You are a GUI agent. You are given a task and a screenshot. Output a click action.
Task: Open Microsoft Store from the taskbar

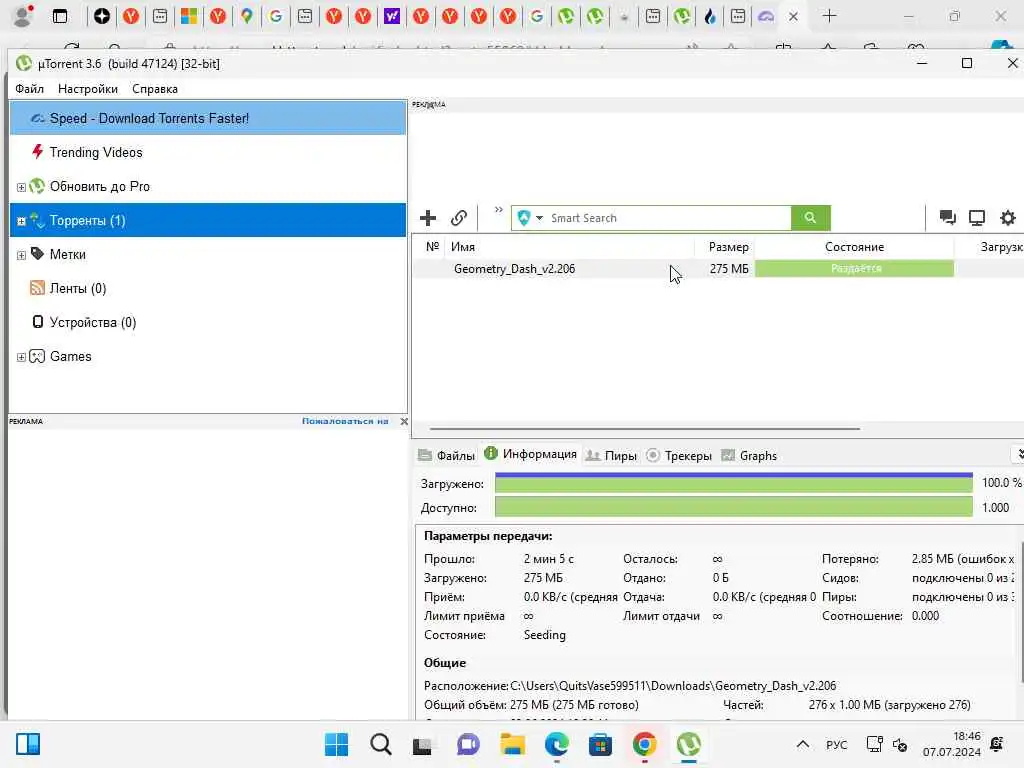[600, 744]
